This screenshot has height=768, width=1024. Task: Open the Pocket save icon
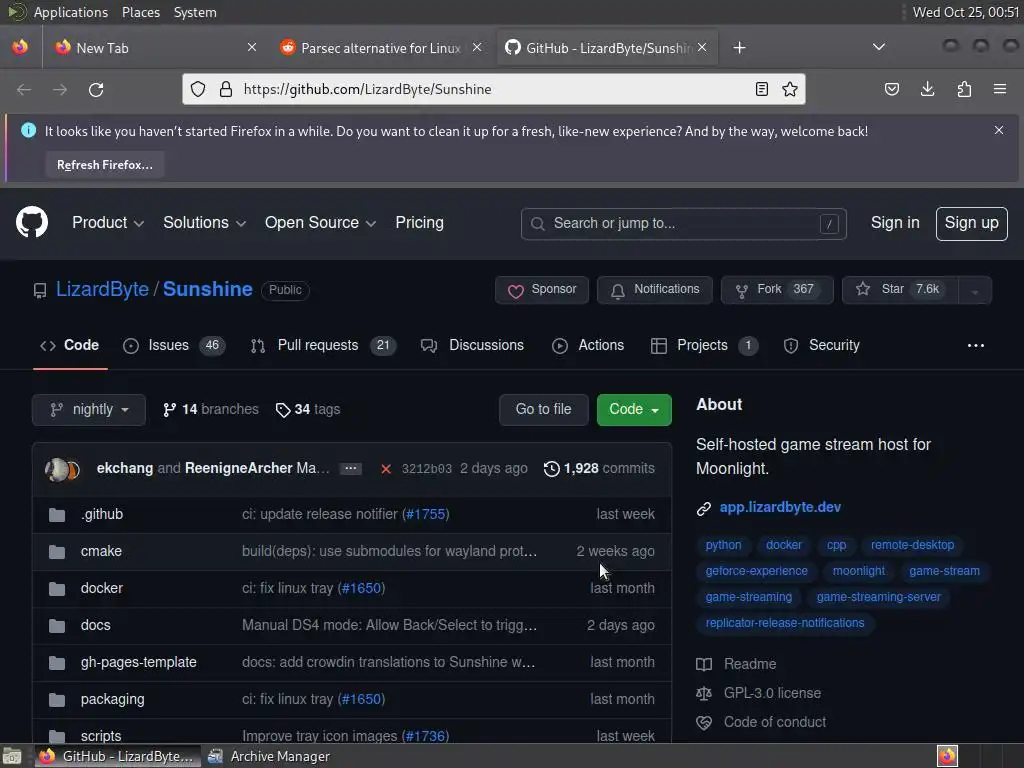coord(891,89)
